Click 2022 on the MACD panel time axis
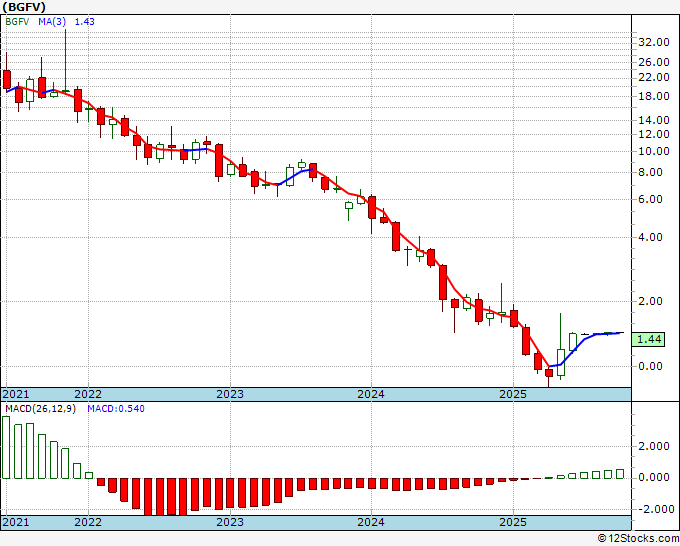 click(88, 522)
